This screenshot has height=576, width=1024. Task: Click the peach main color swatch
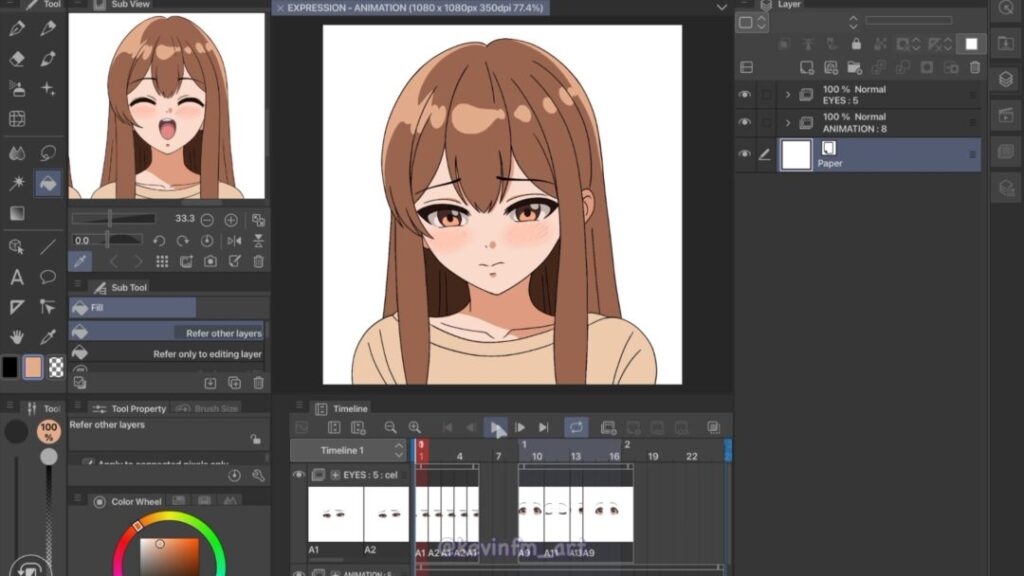pyautogui.click(x=33, y=367)
